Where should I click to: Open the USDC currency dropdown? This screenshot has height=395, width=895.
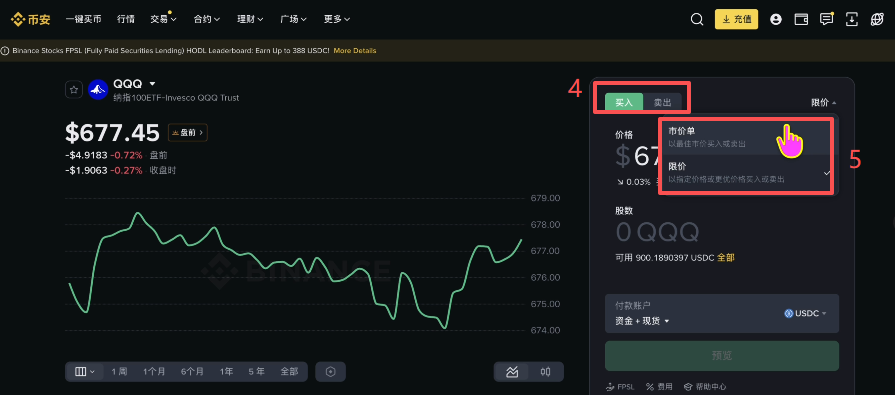805,313
